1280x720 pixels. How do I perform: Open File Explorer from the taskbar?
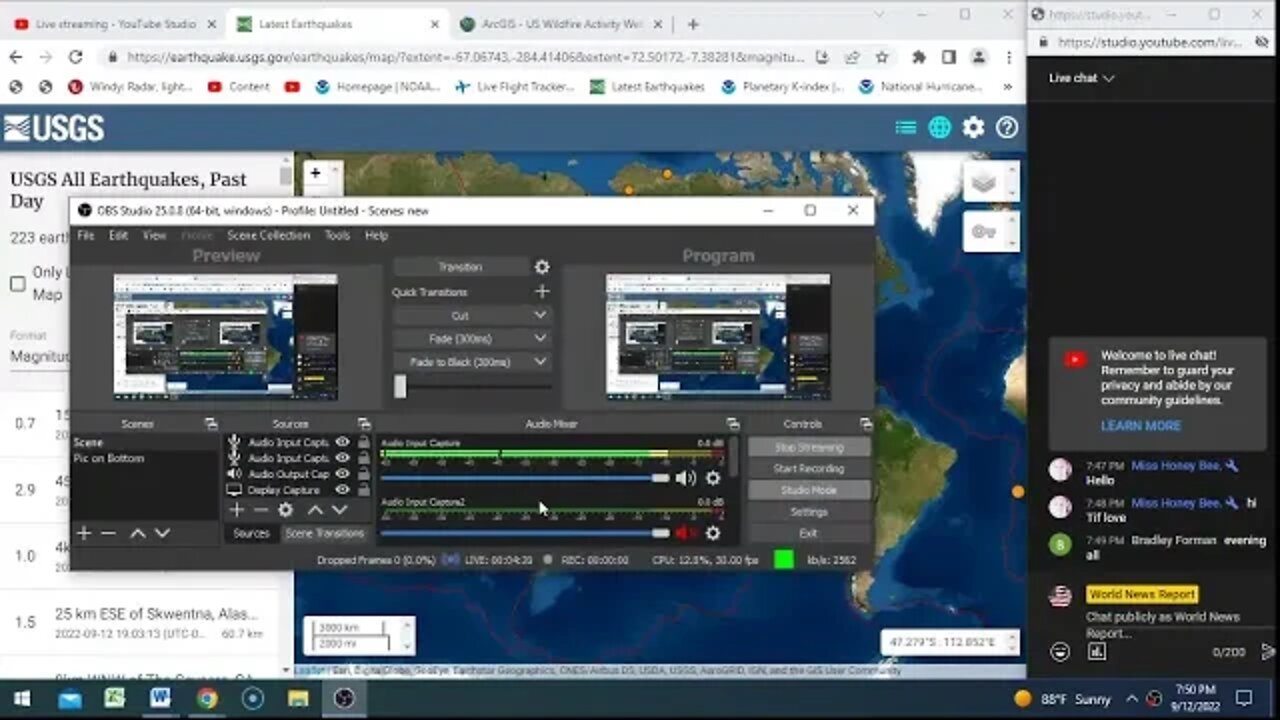tap(297, 698)
